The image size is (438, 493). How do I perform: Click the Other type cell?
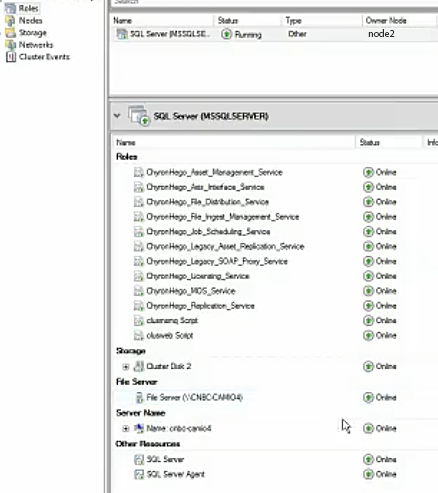(297, 34)
